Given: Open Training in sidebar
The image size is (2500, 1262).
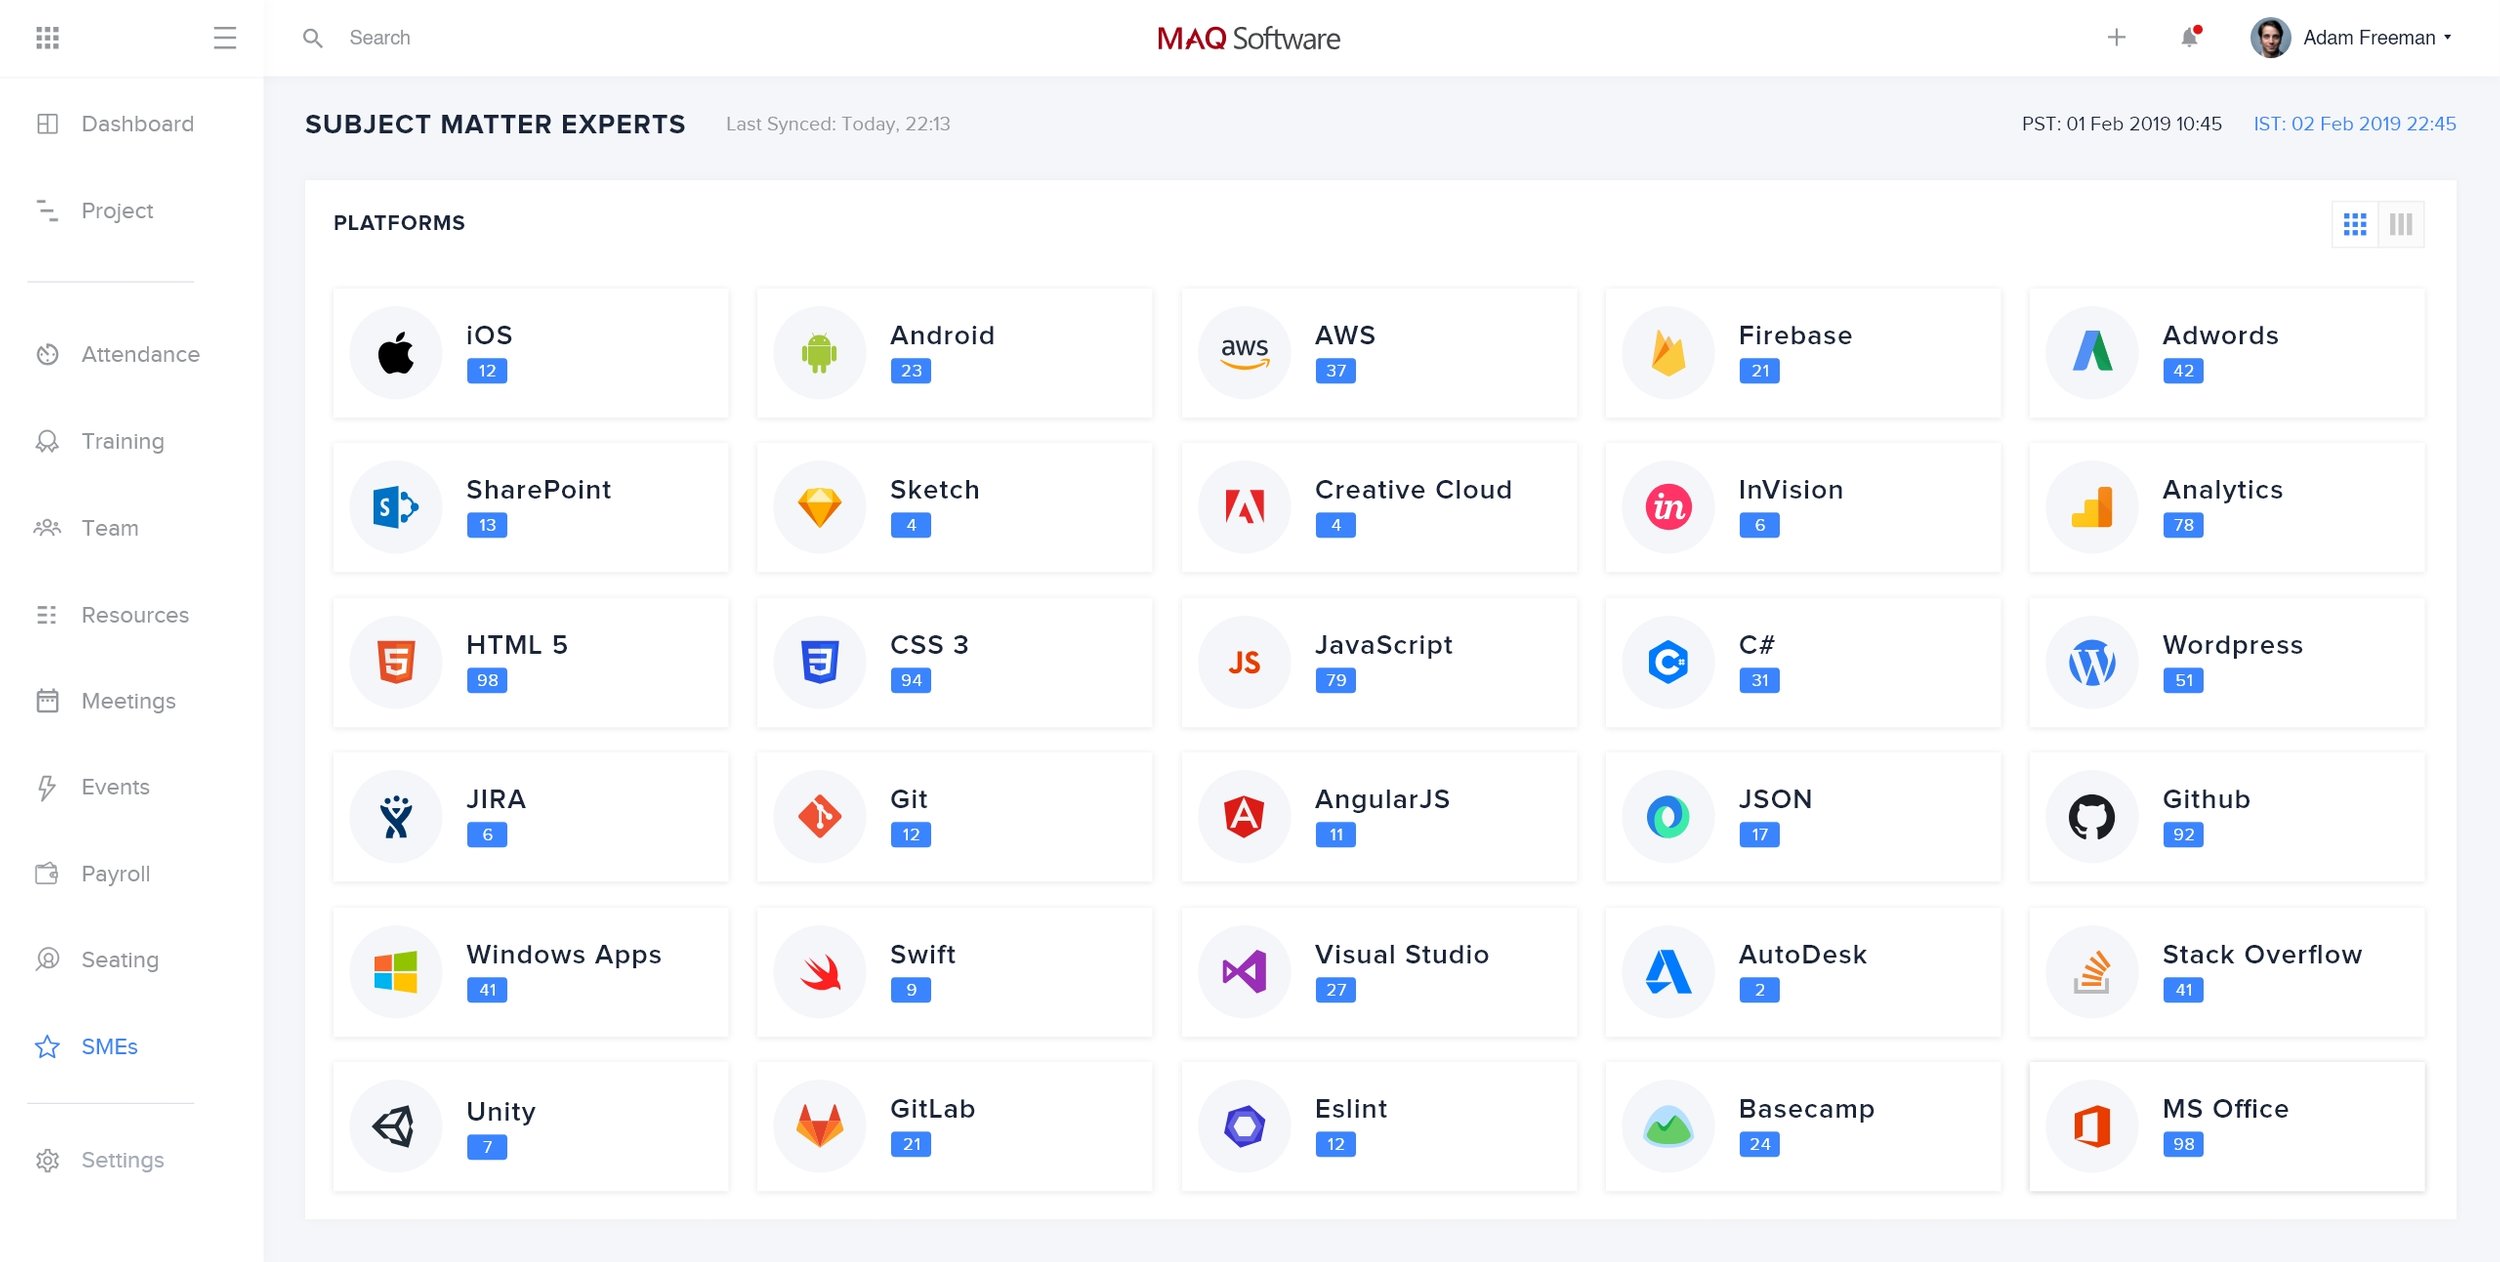Looking at the screenshot, I should click(x=100, y=441).
